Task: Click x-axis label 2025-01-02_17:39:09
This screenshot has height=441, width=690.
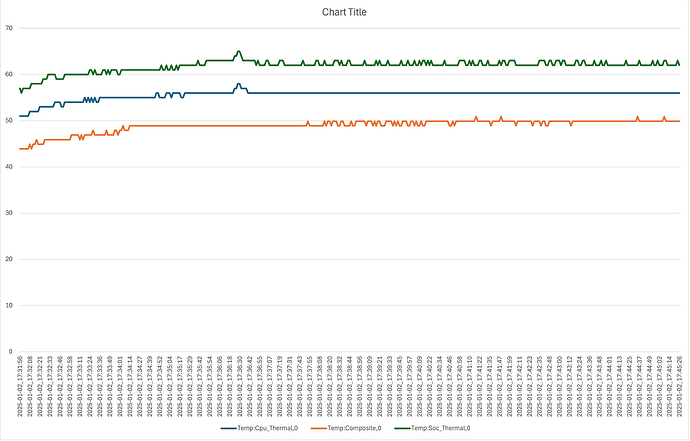Action: [370, 386]
